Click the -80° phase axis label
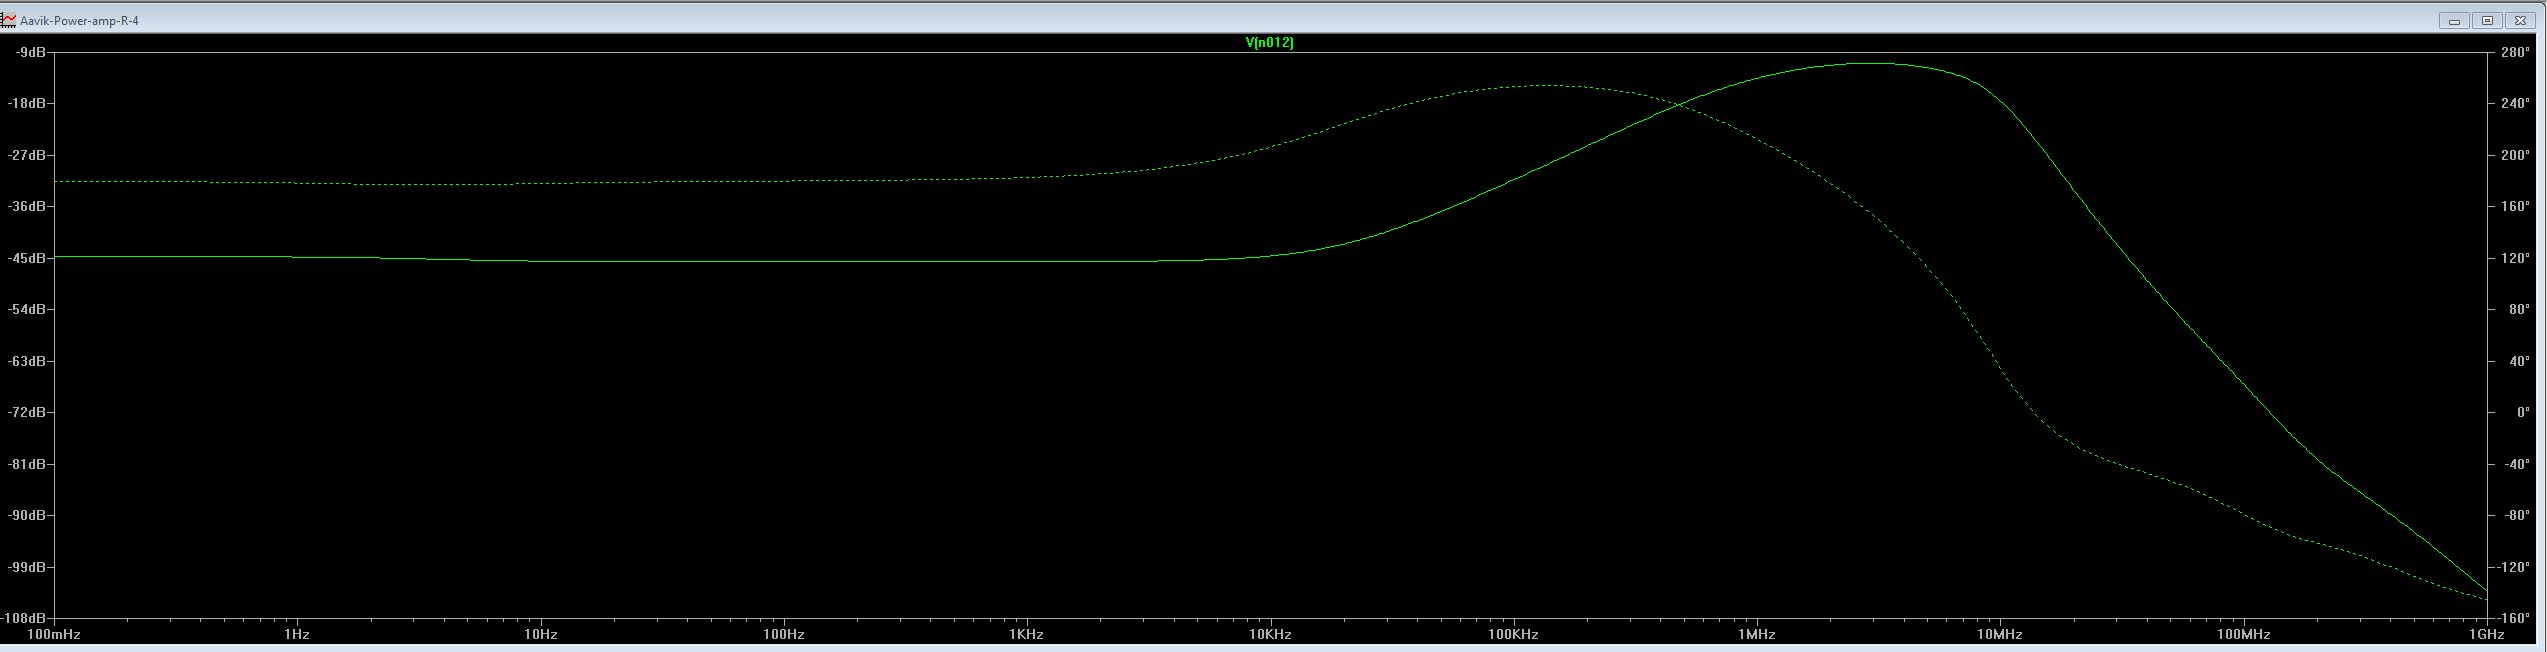Viewport: 2547px width, 652px height. click(x=2516, y=515)
